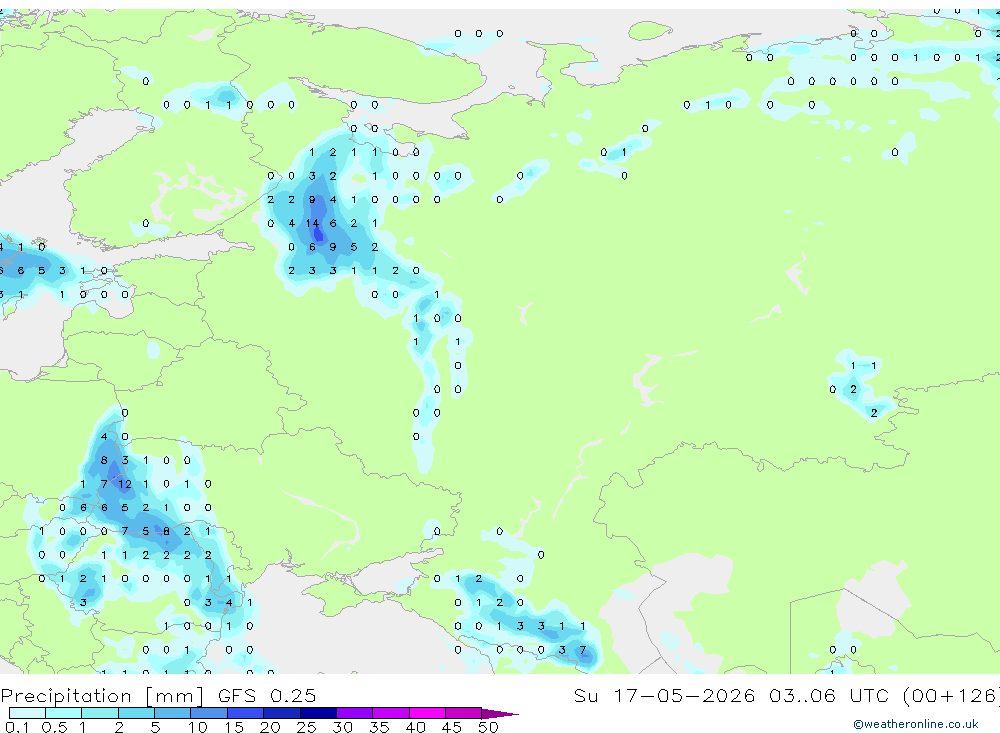Viewport: 1000px width, 733px height.
Task: Select the '(00+126)' forecast offset text
Action: 951,695
